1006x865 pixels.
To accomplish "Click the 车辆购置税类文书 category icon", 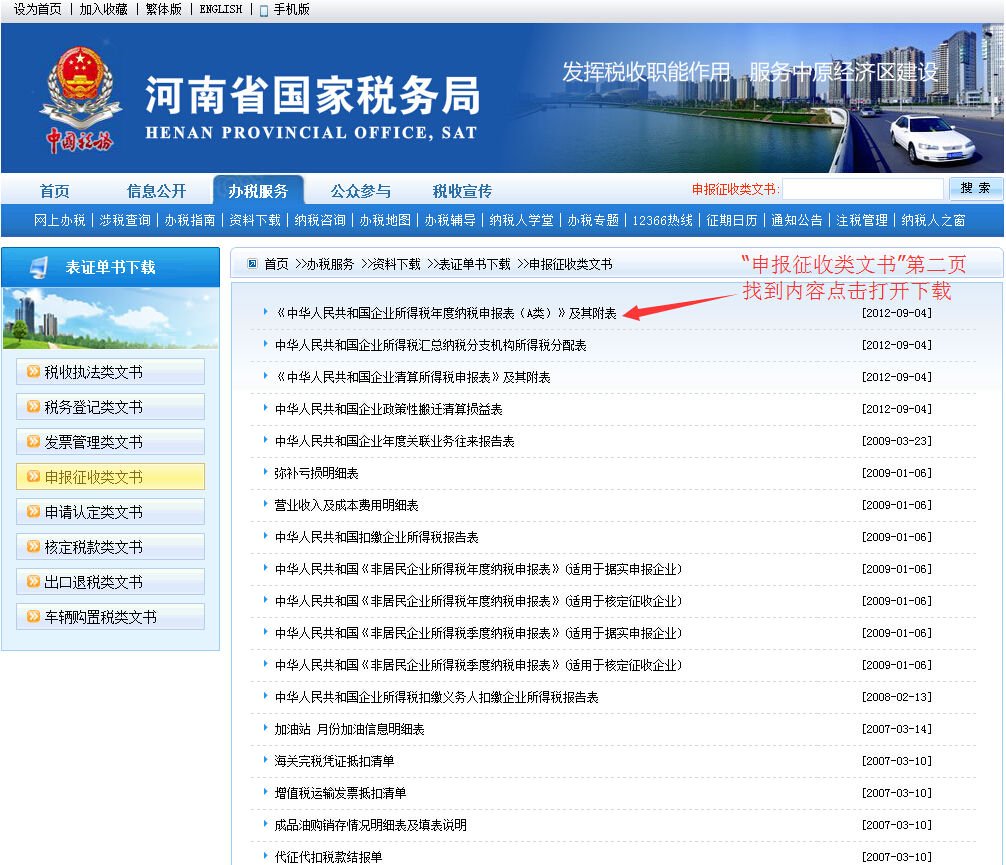I will tap(110, 616).
